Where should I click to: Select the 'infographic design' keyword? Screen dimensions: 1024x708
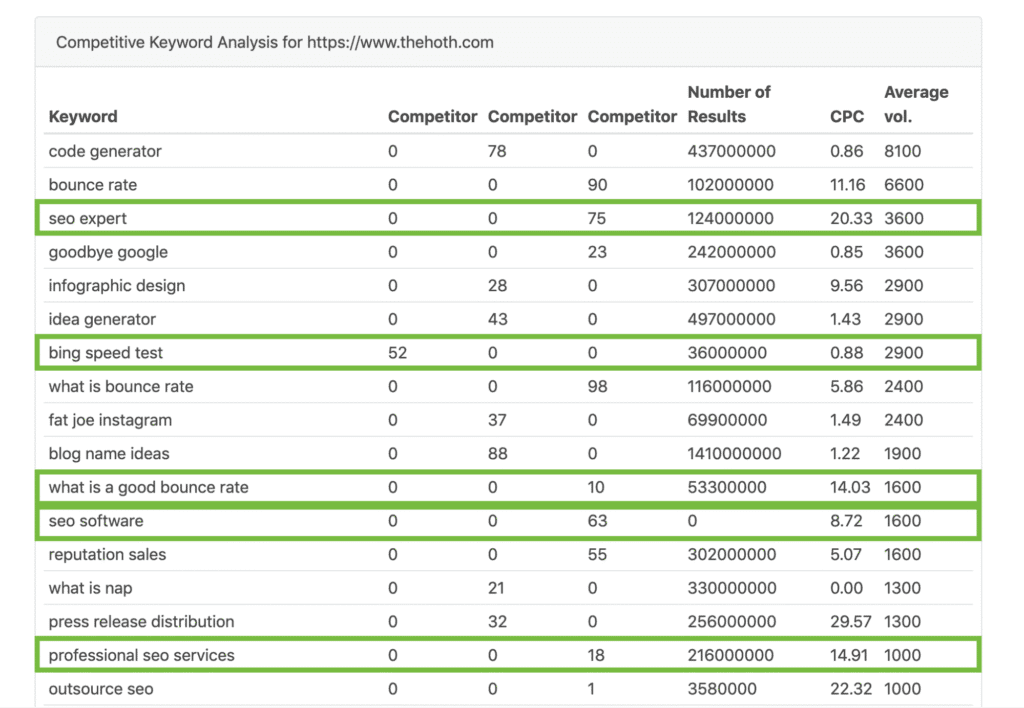pyautogui.click(x=117, y=286)
